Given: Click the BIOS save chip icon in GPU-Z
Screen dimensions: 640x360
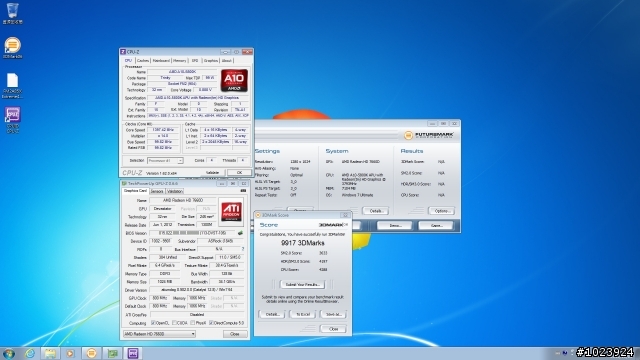Looking at the screenshot, I should tap(240, 233).
